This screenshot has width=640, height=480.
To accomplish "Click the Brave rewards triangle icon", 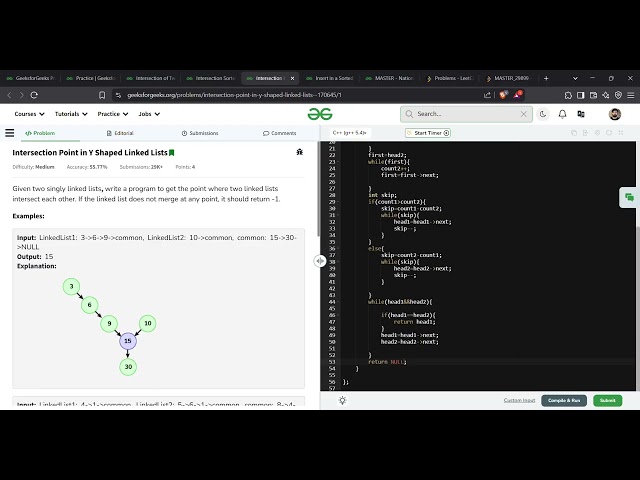I will click(x=518, y=95).
